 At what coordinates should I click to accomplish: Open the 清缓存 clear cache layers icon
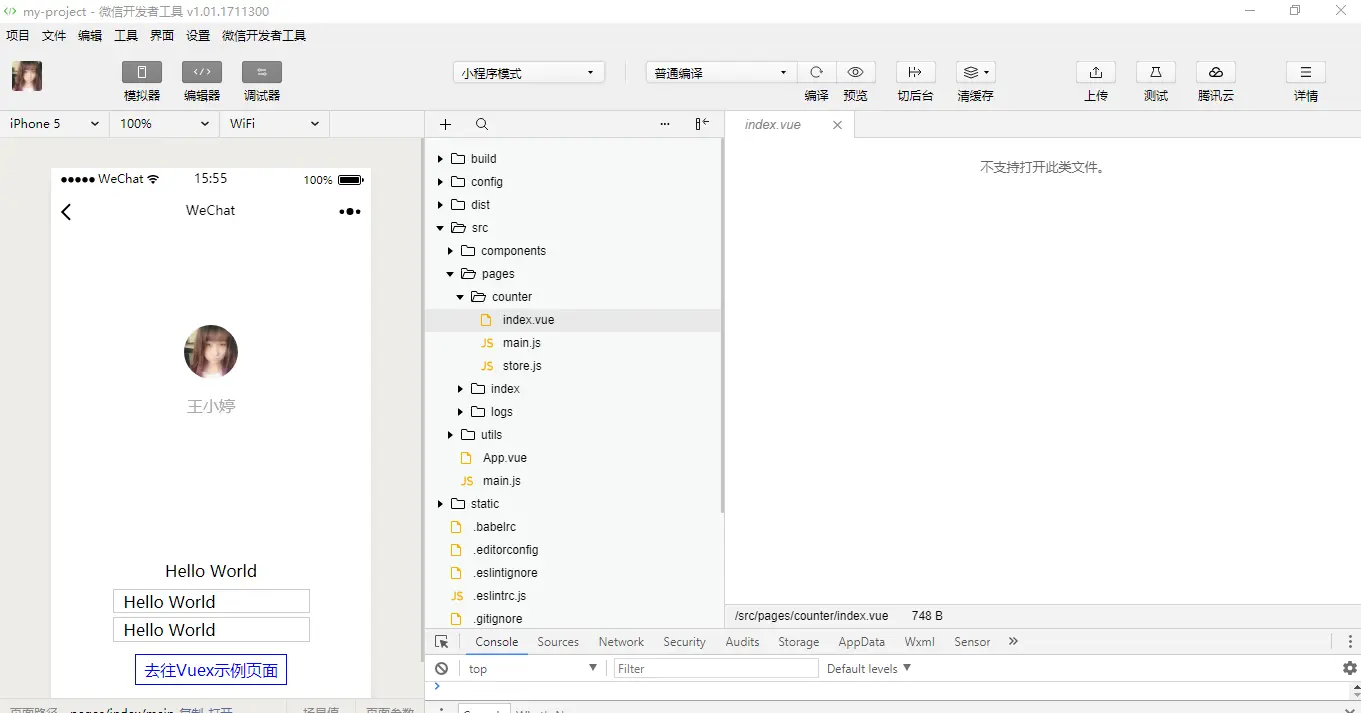pos(975,72)
